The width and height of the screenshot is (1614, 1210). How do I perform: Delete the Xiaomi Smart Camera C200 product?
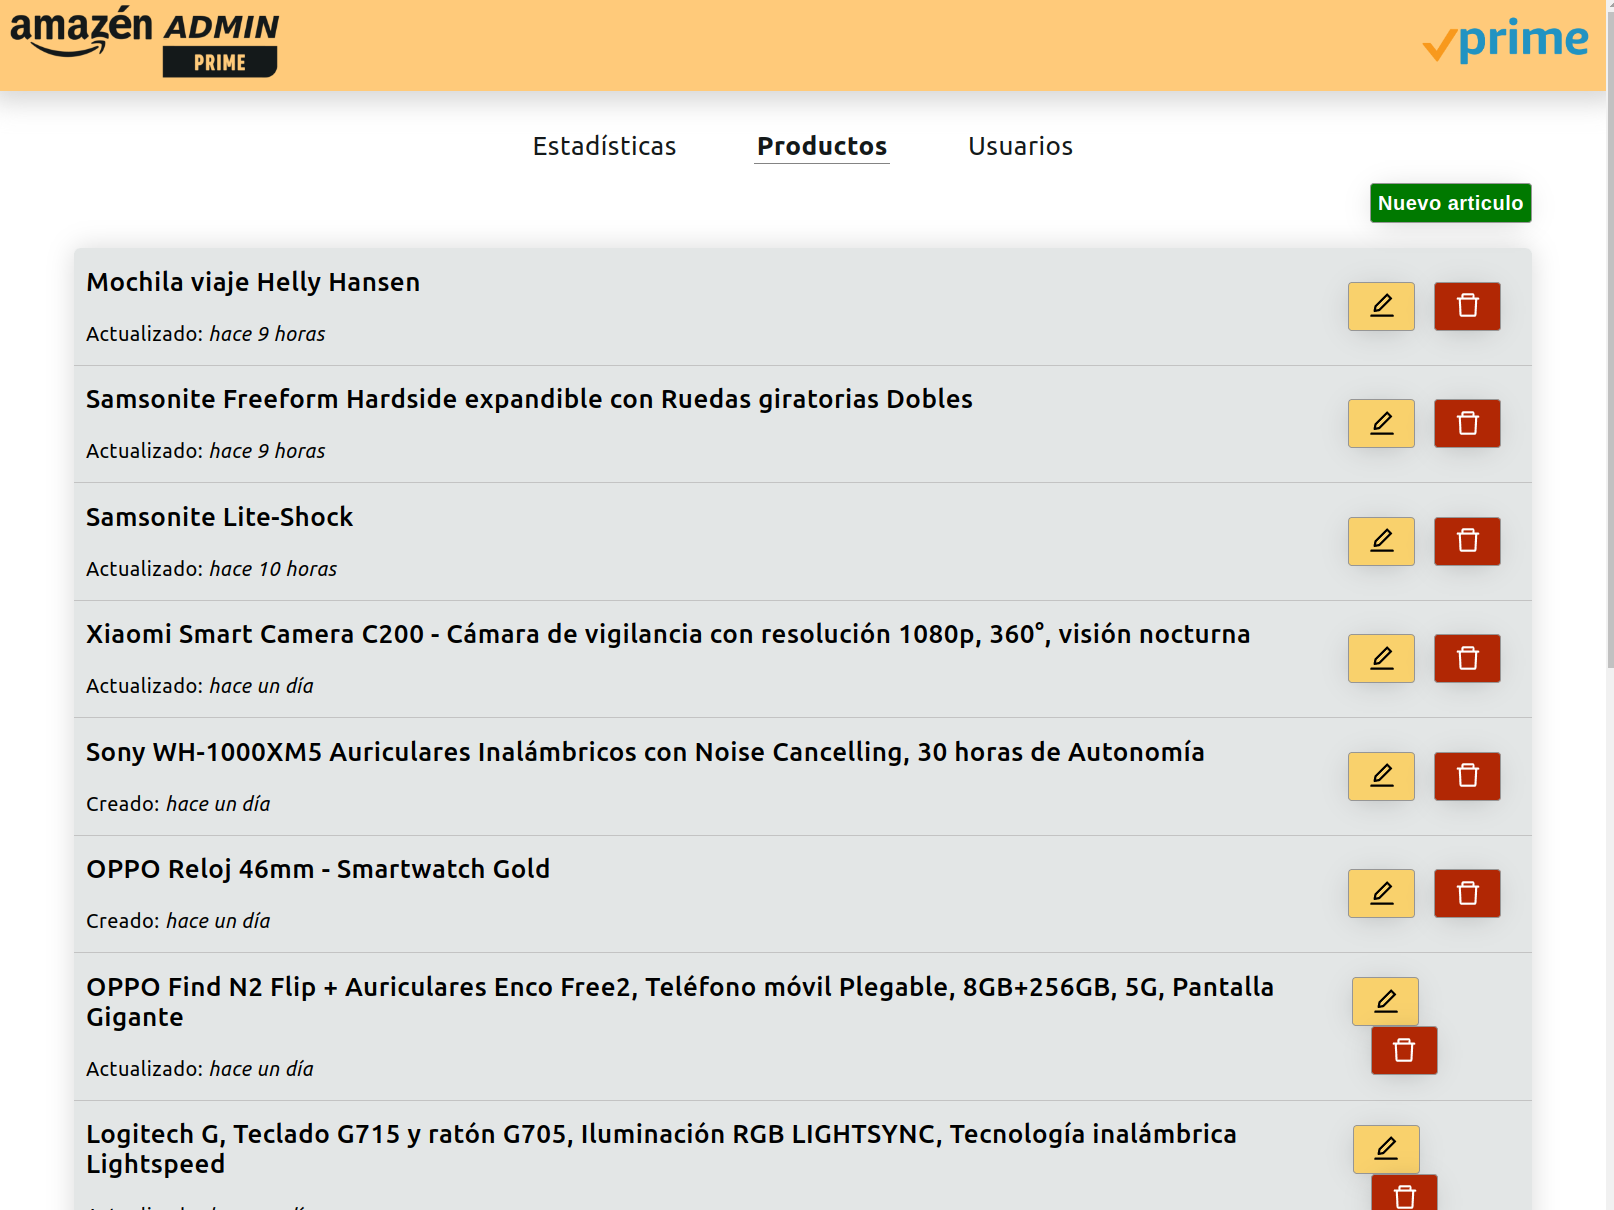click(x=1467, y=658)
